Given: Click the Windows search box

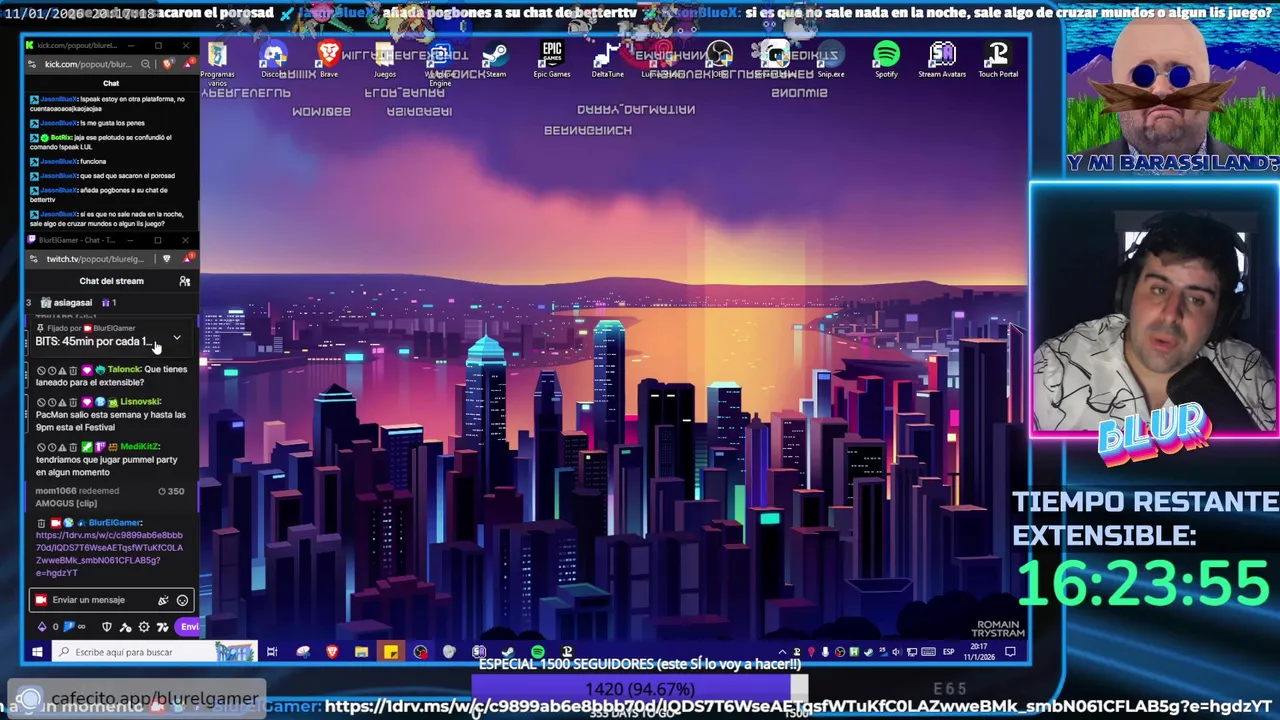Looking at the screenshot, I should 153,652.
